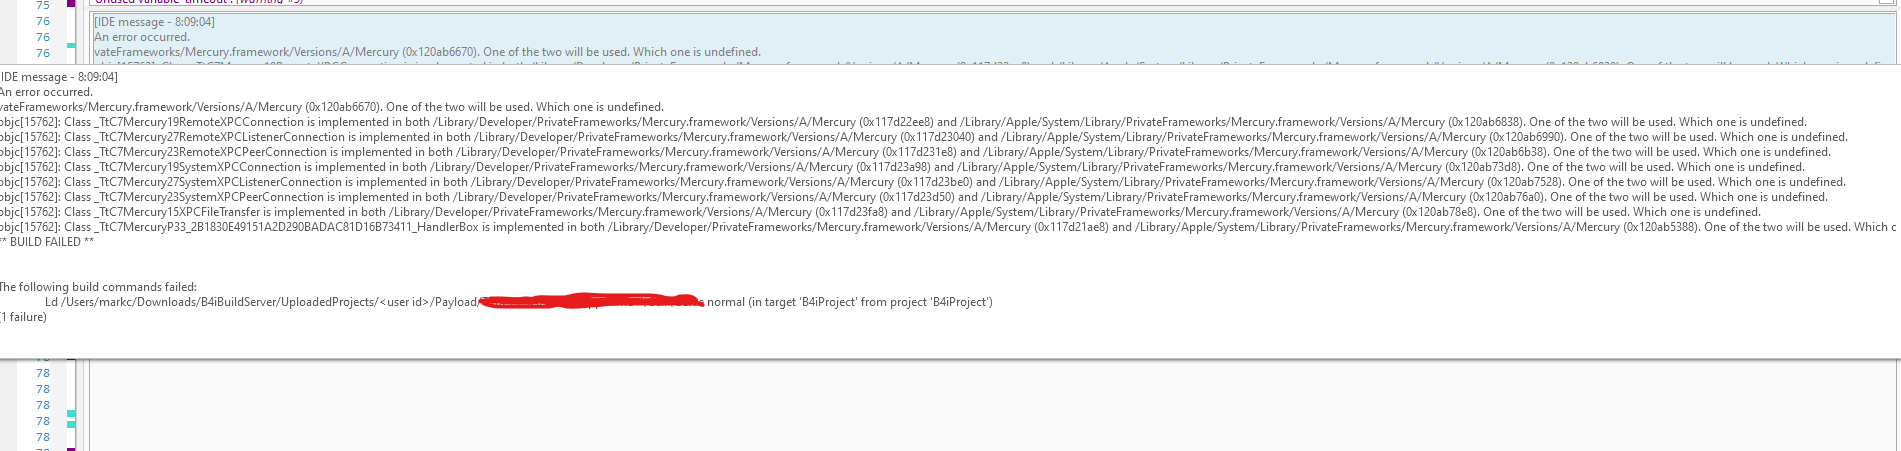1901x451 pixels.
Task: Click line number 75 in the gutter
Action: click(x=43, y=6)
